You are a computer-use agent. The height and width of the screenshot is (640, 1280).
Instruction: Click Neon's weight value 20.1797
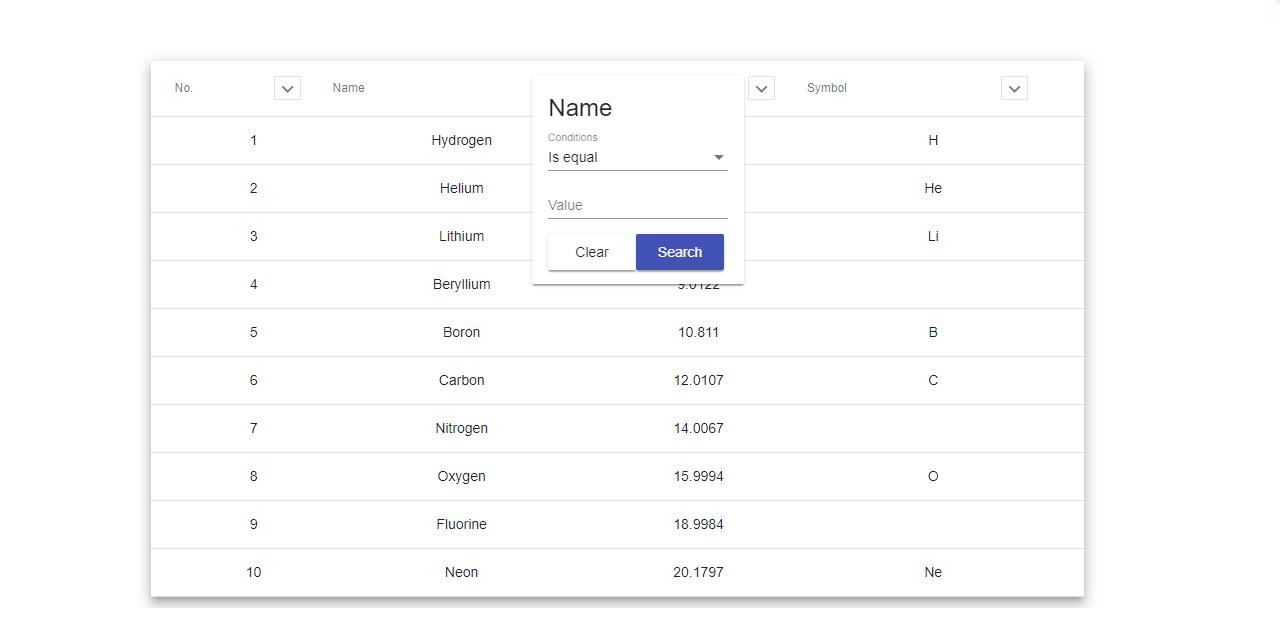tap(698, 572)
